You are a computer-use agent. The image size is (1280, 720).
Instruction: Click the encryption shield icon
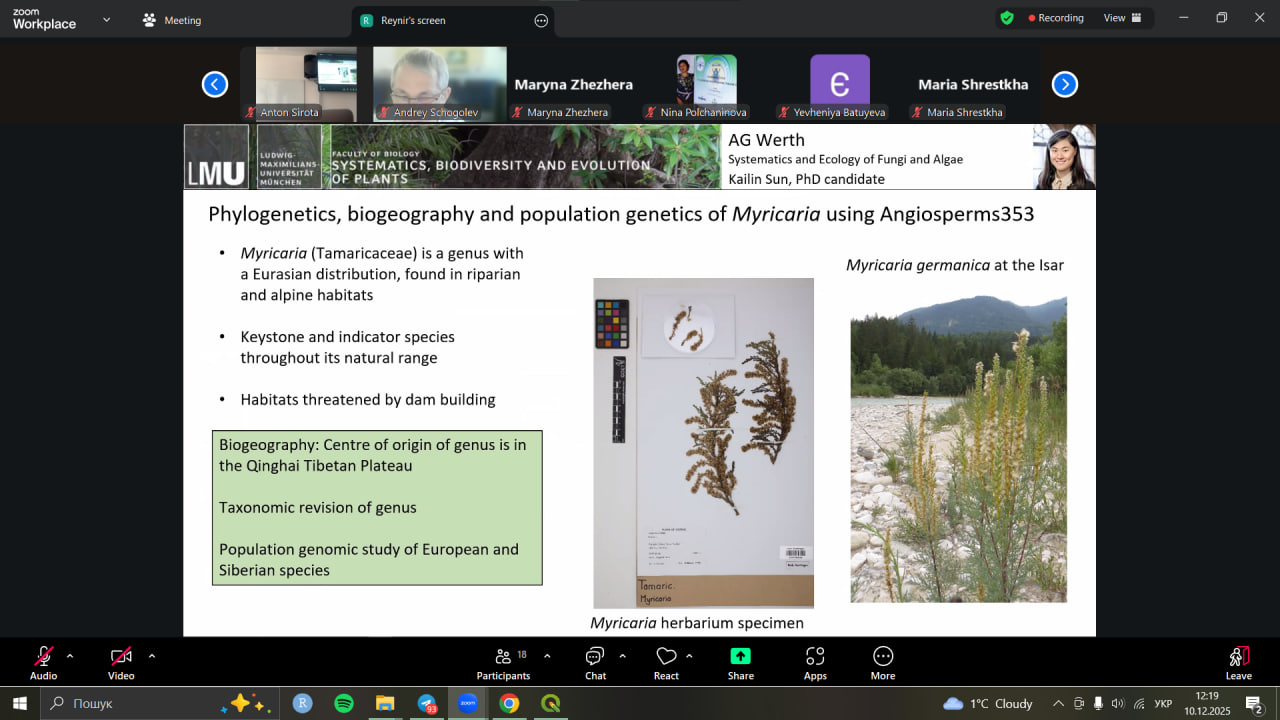coord(1007,18)
